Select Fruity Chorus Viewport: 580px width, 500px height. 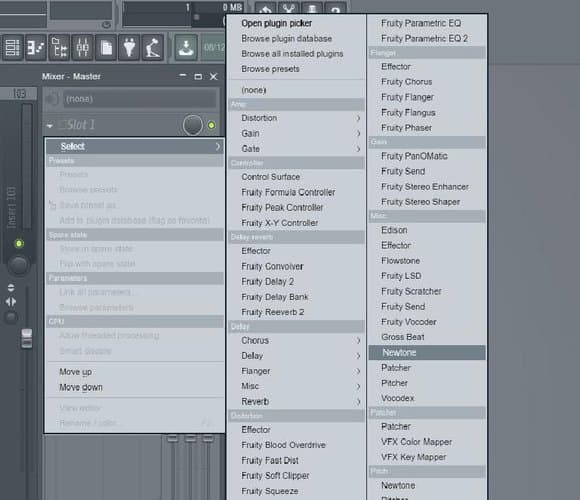point(427,82)
